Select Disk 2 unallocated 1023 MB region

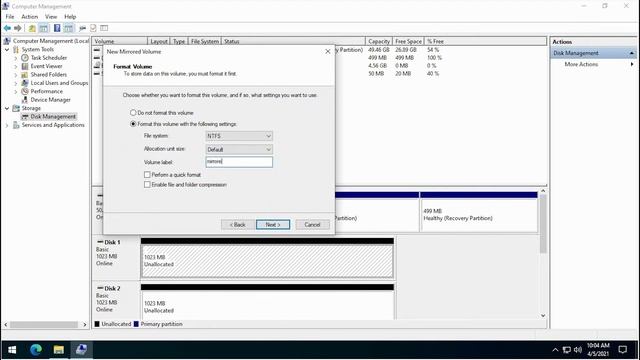tap(267, 305)
